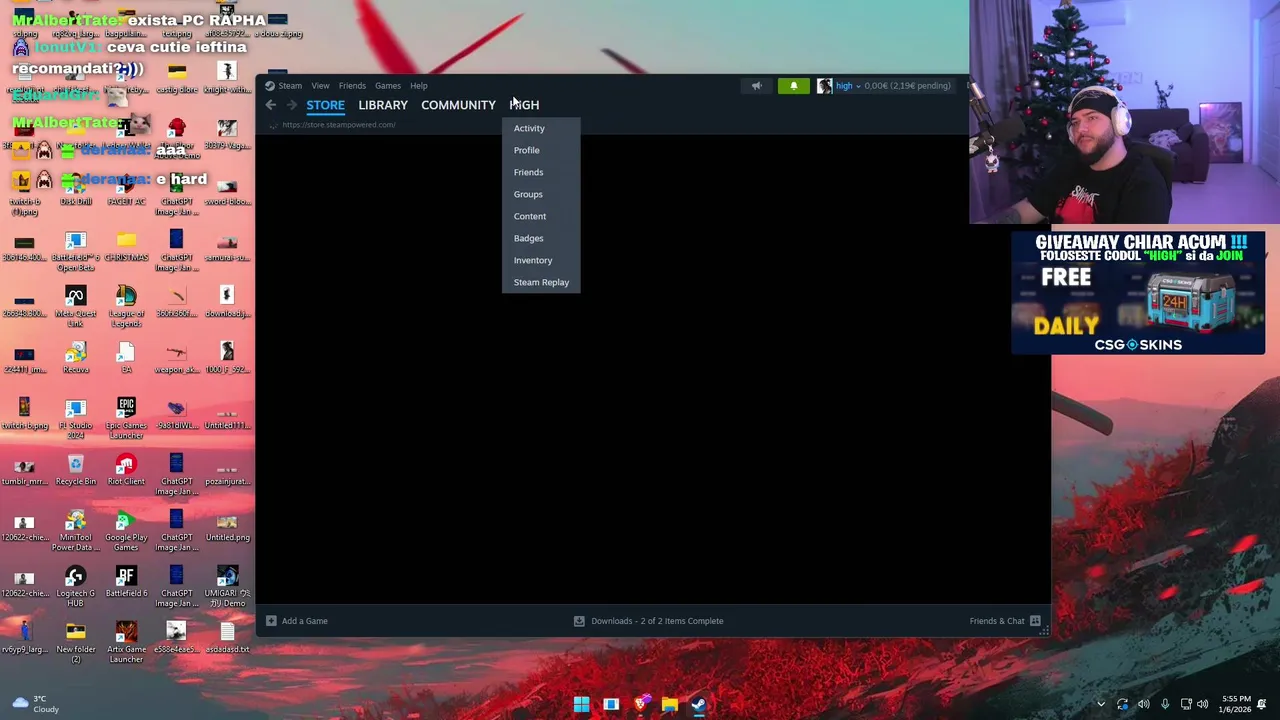Launch the FL Studio 2024 shortcut
The image size is (1280, 720).
(x=76, y=419)
